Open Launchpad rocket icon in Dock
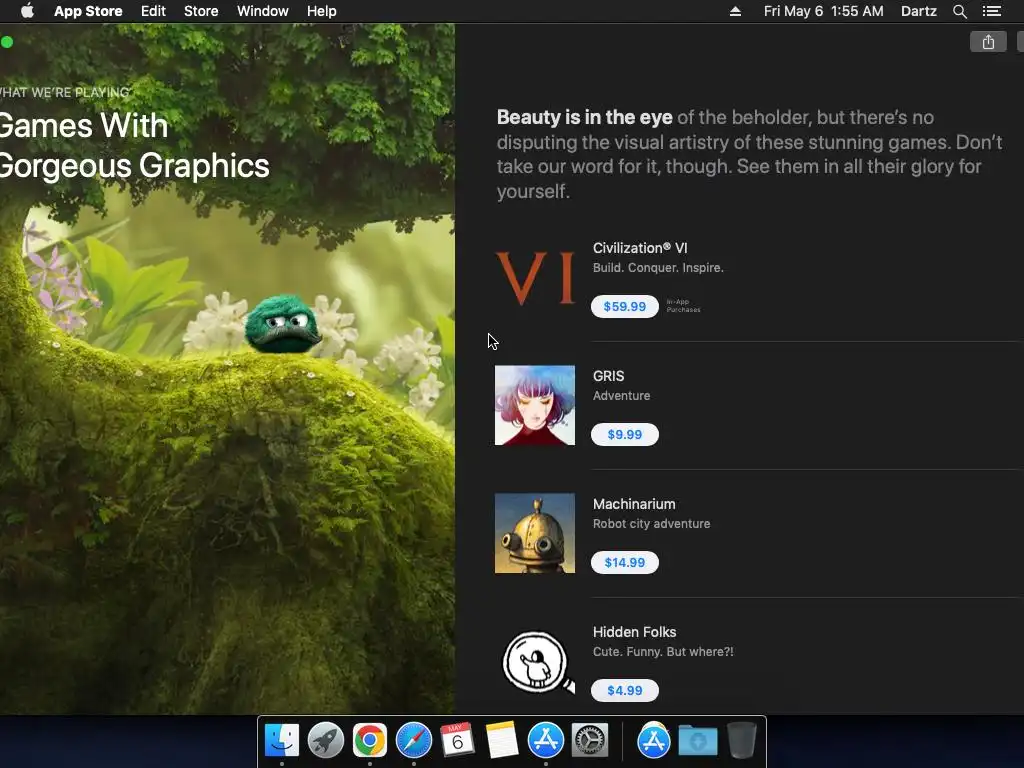1024x768 pixels. [326, 741]
